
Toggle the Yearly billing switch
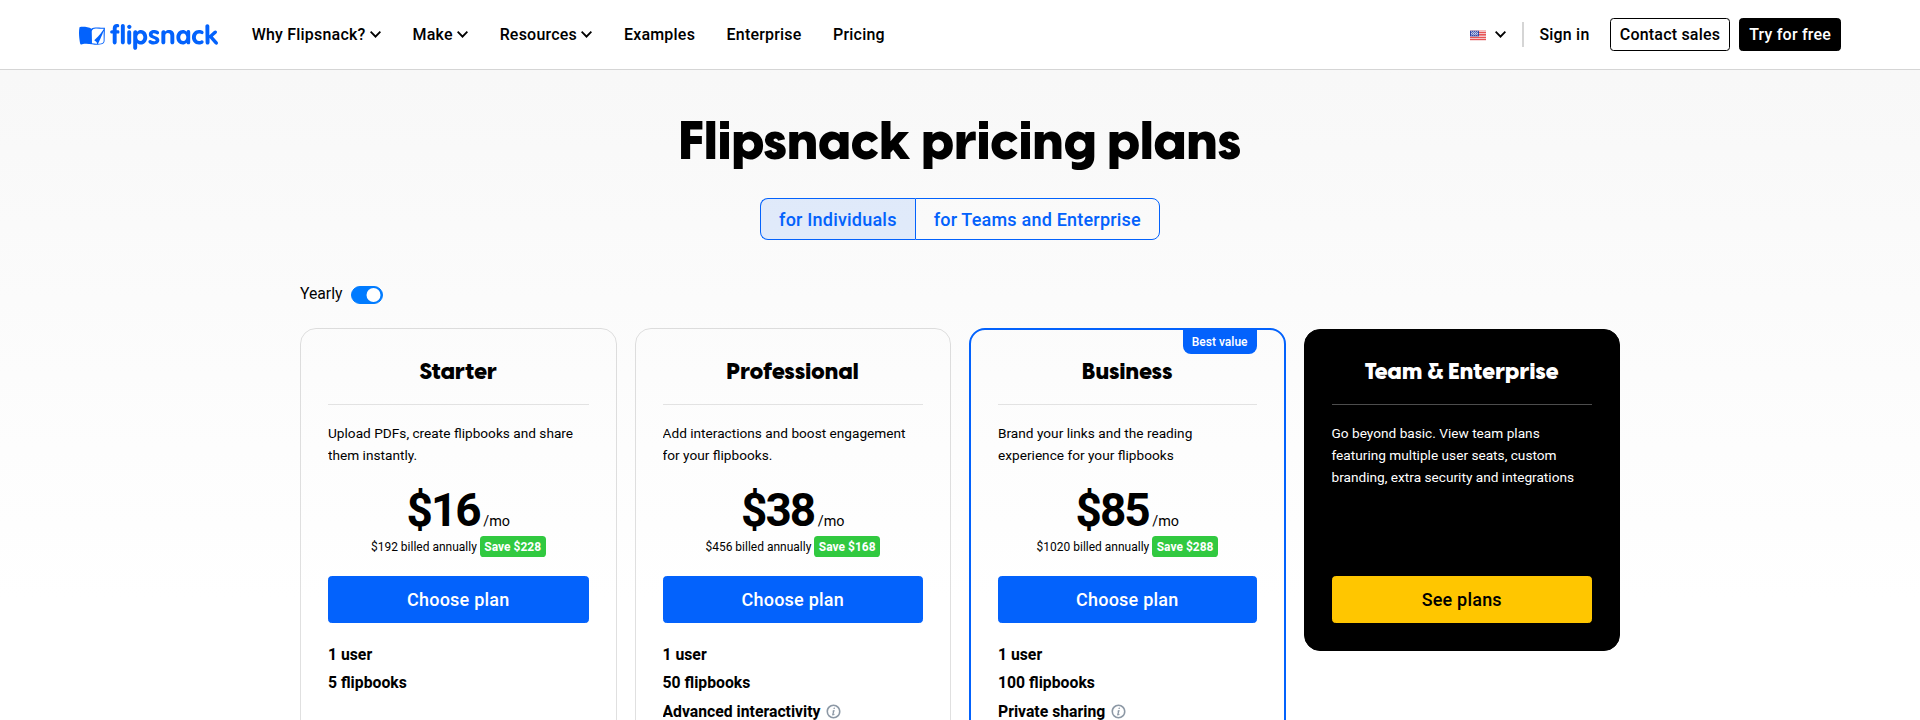point(367,294)
